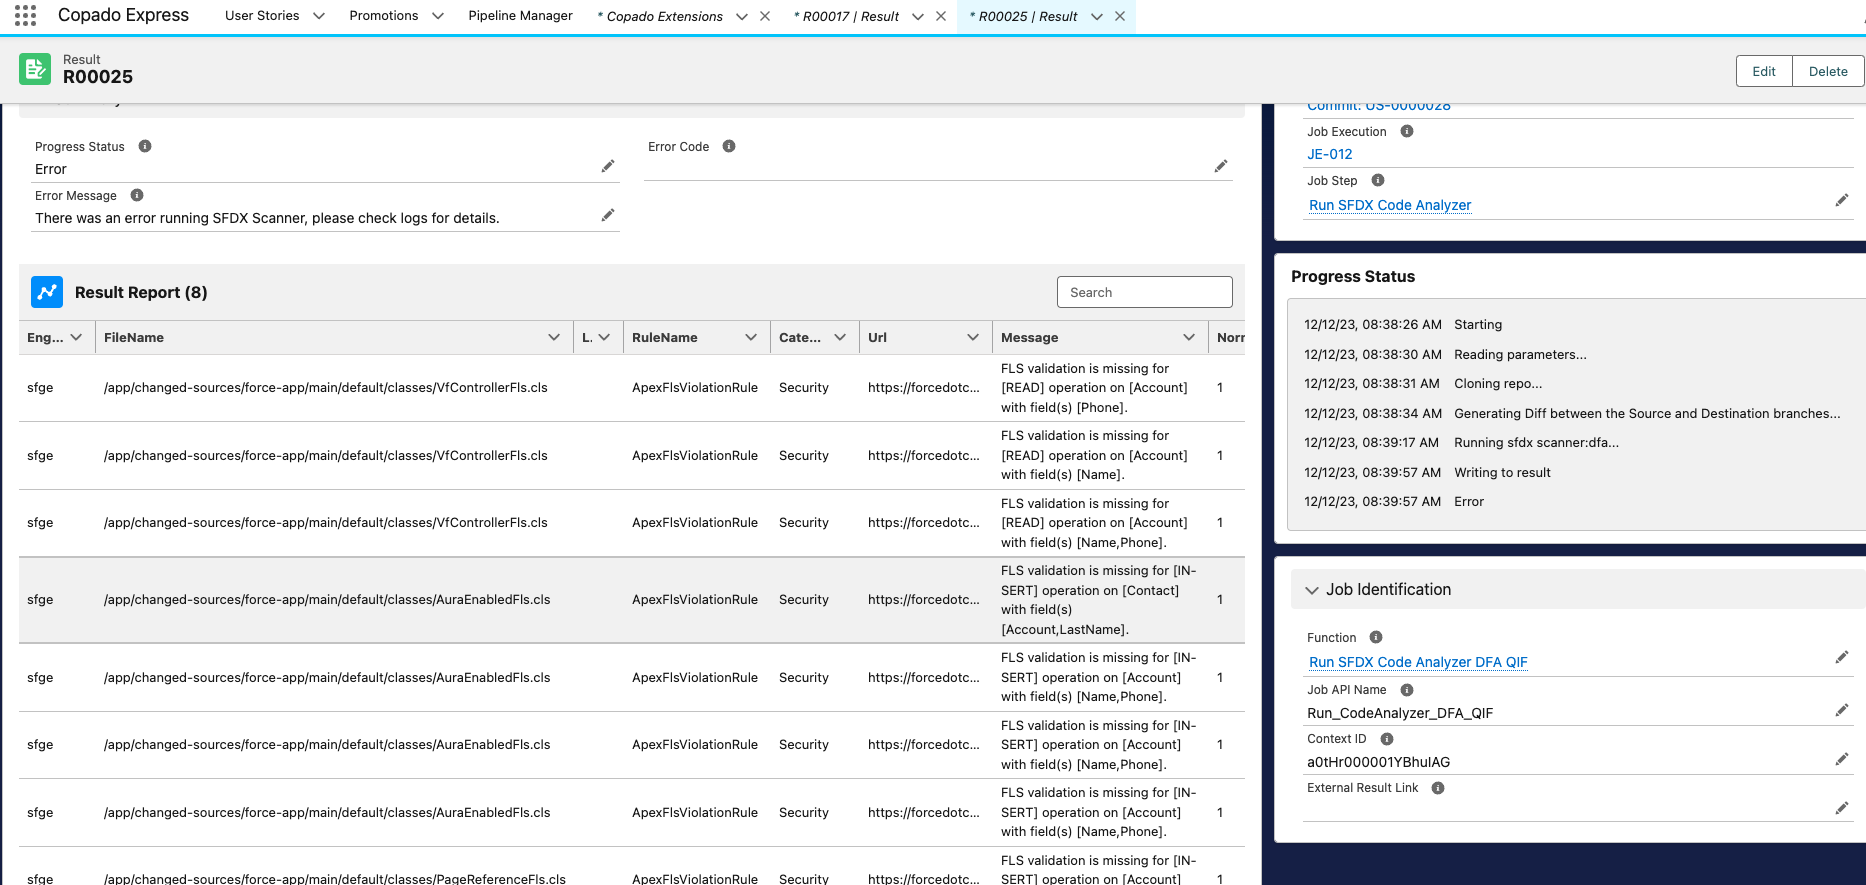The width and height of the screenshot is (1866, 885).
Task: Edit the Function field pencil
Action: coord(1842,657)
